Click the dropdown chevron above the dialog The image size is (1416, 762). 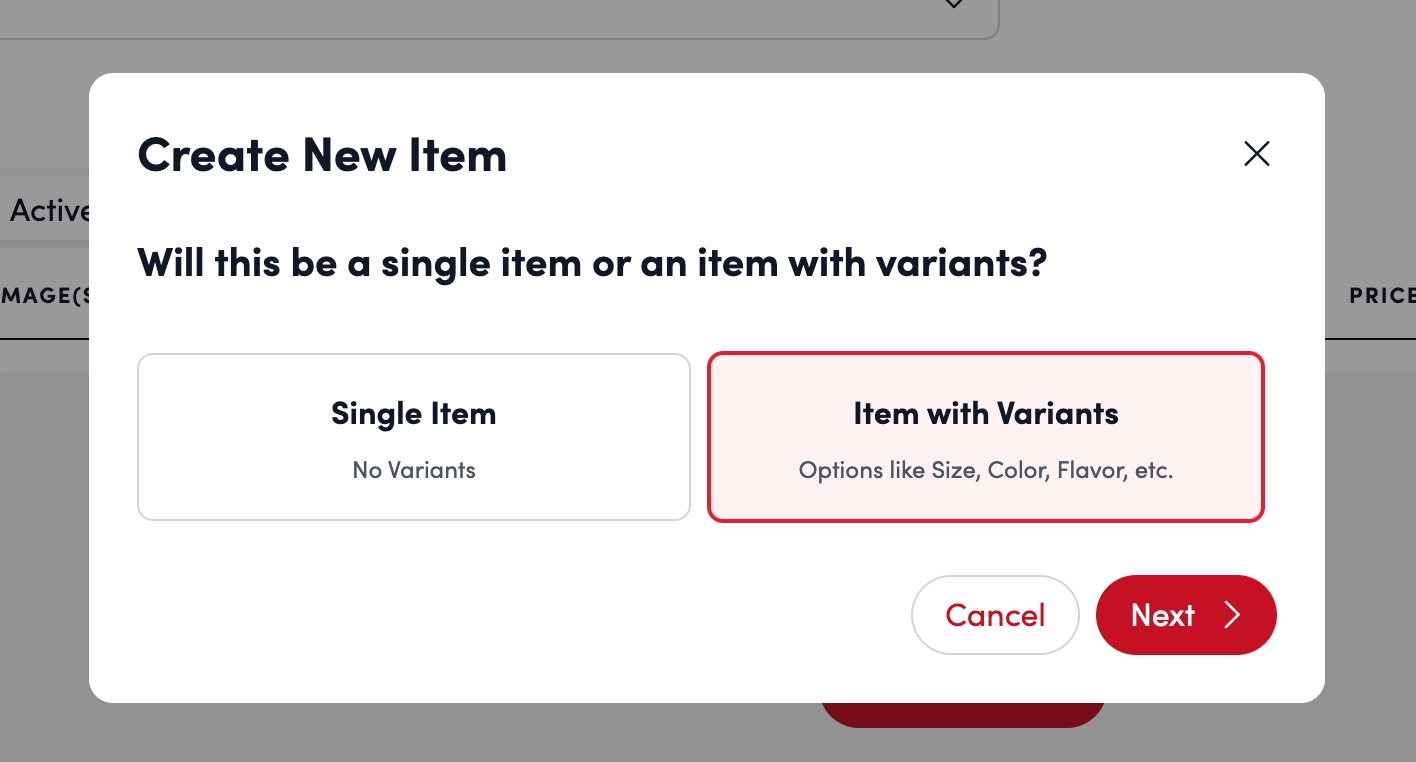point(953,5)
